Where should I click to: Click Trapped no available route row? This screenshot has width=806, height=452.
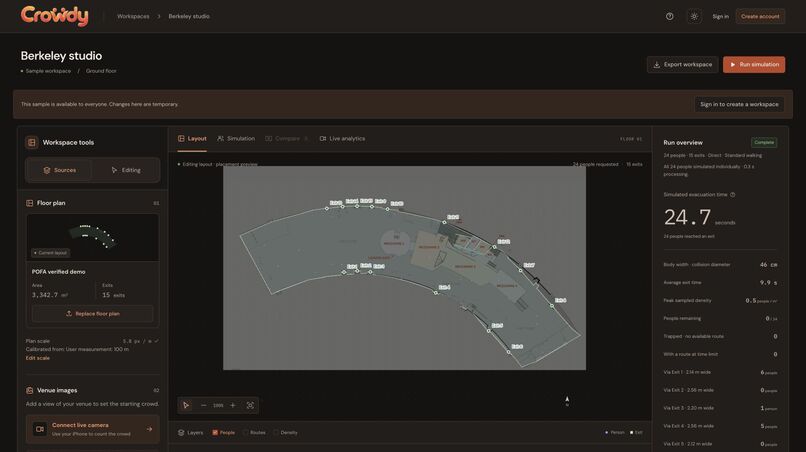click(x=720, y=336)
